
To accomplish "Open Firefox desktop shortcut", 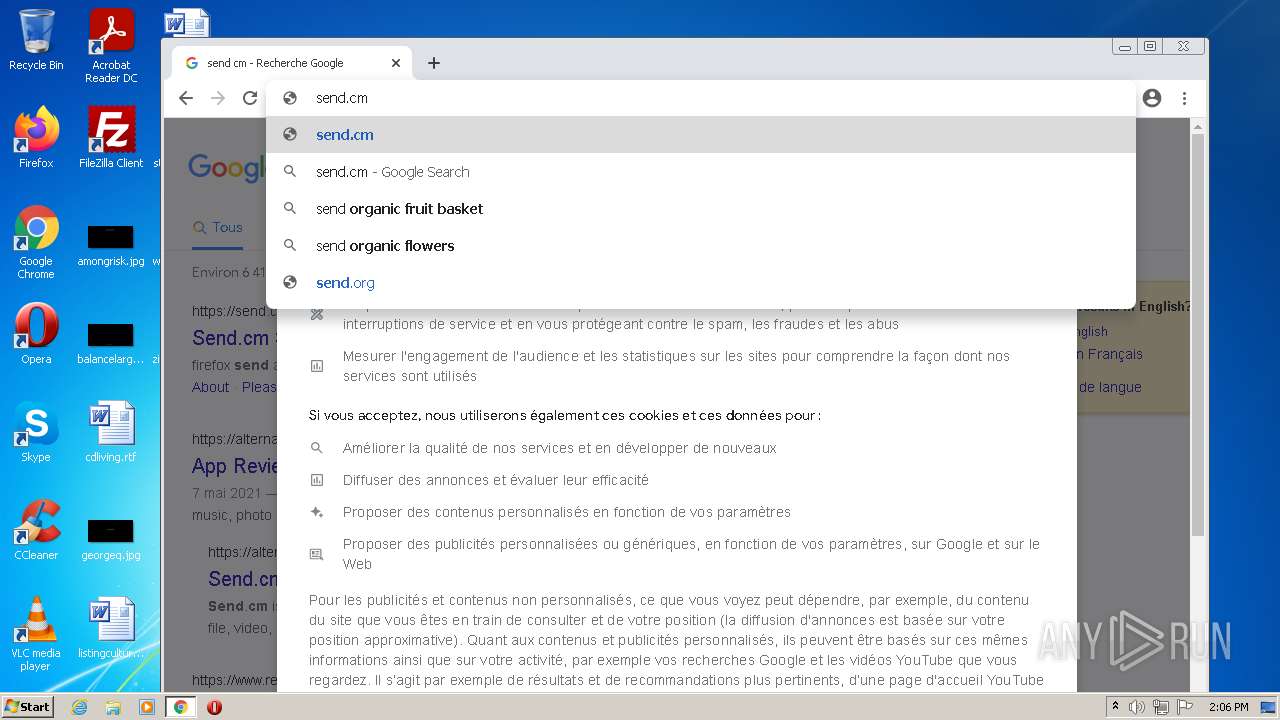I will click(x=36, y=138).
